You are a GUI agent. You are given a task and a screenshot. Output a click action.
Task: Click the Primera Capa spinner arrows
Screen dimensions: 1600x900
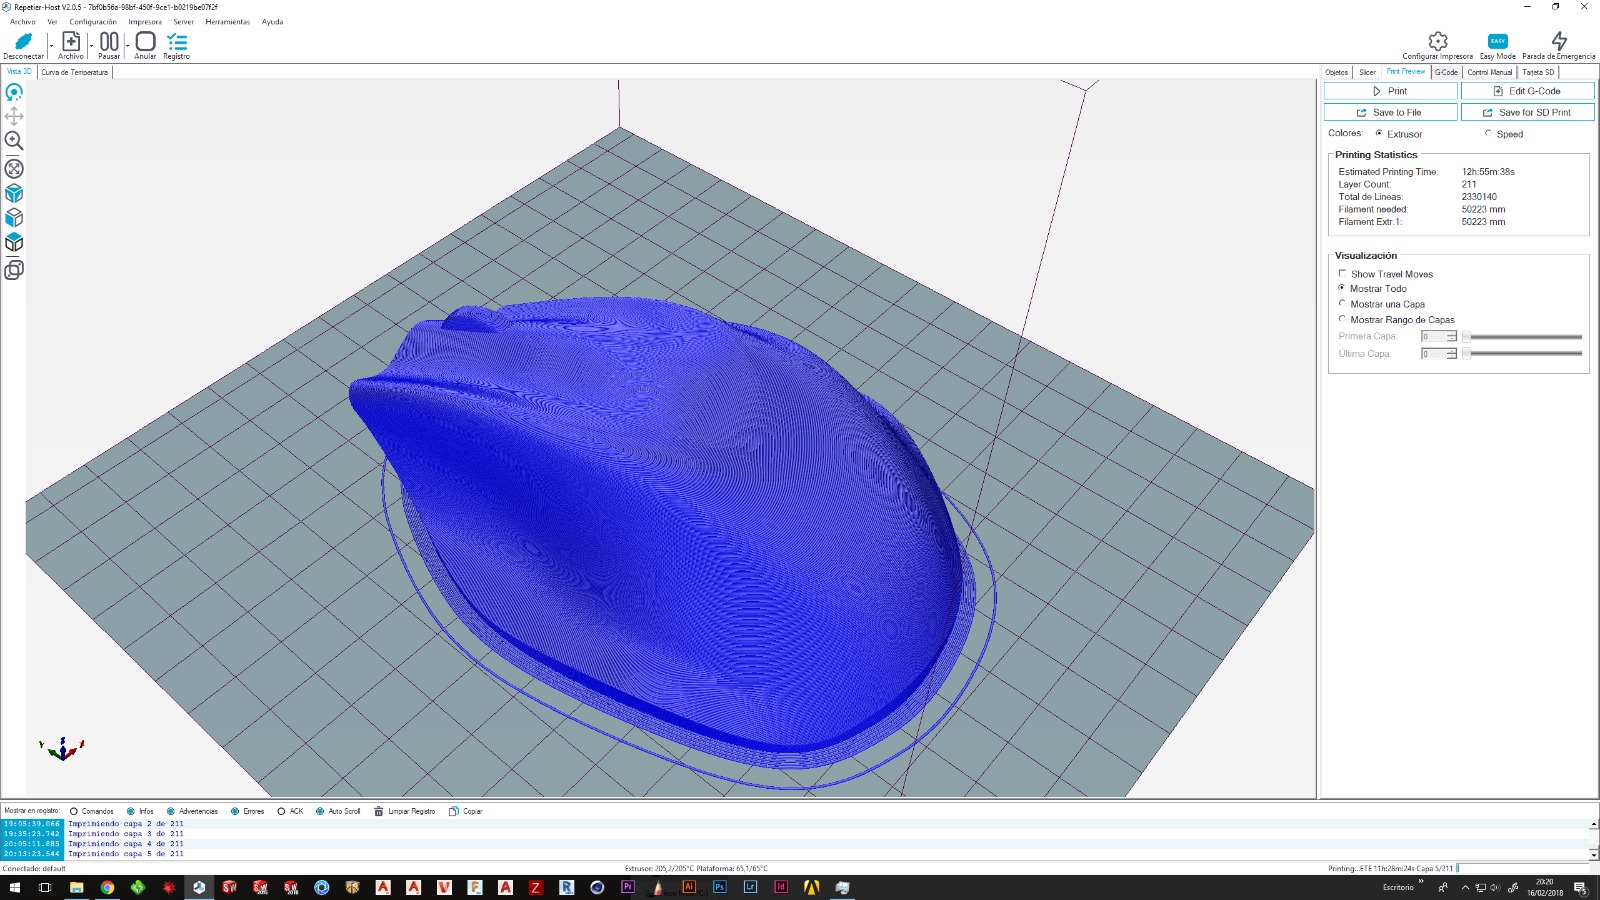1452,336
